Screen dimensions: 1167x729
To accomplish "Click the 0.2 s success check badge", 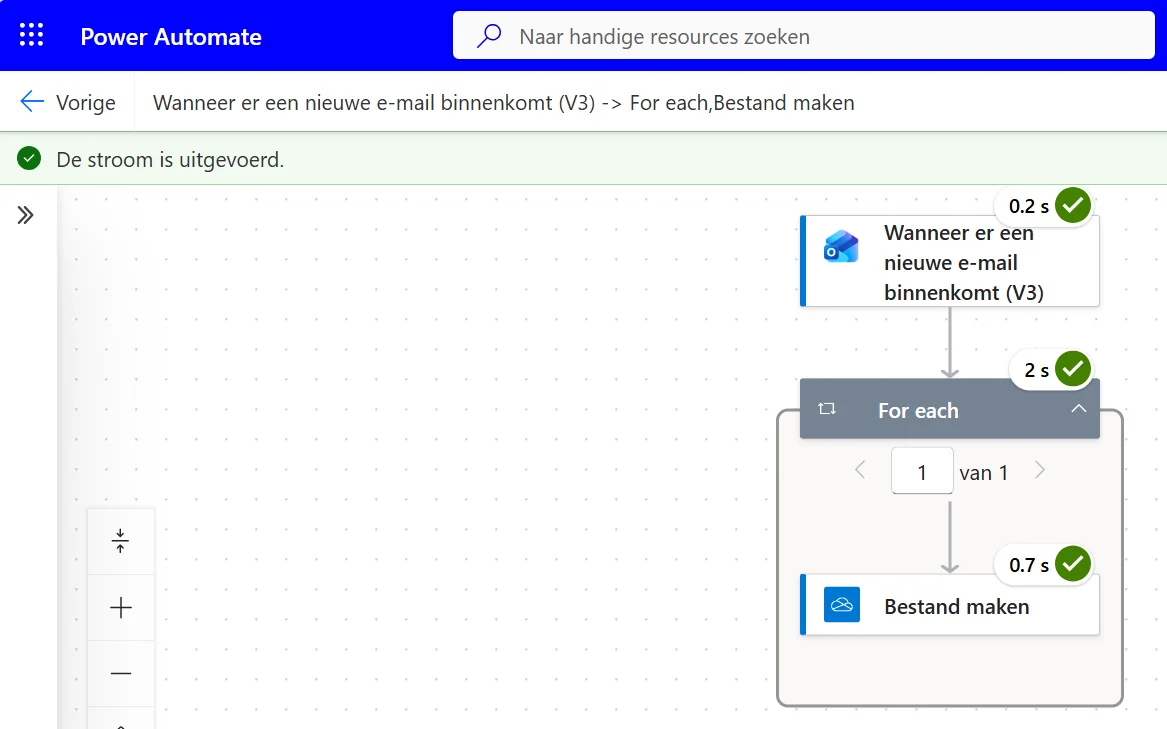I will [x=1072, y=206].
